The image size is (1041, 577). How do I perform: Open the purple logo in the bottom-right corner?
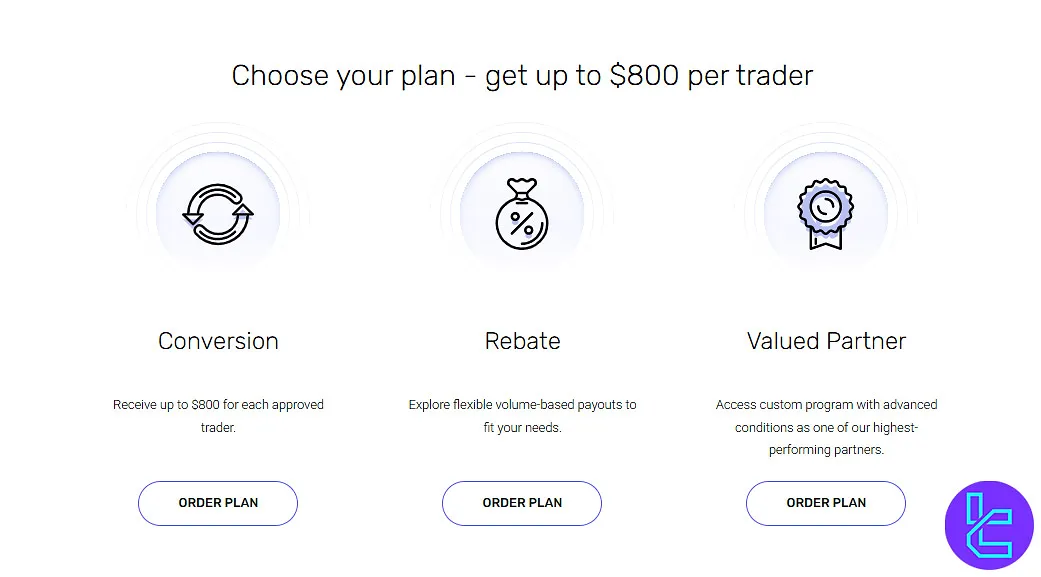pyautogui.click(x=987, y=525)
